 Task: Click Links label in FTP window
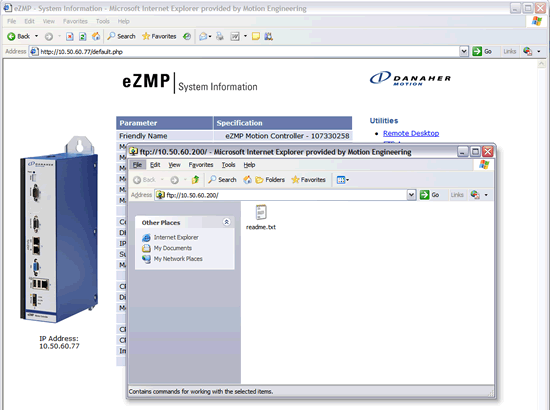pyautogui.click(x=457, y=195)
